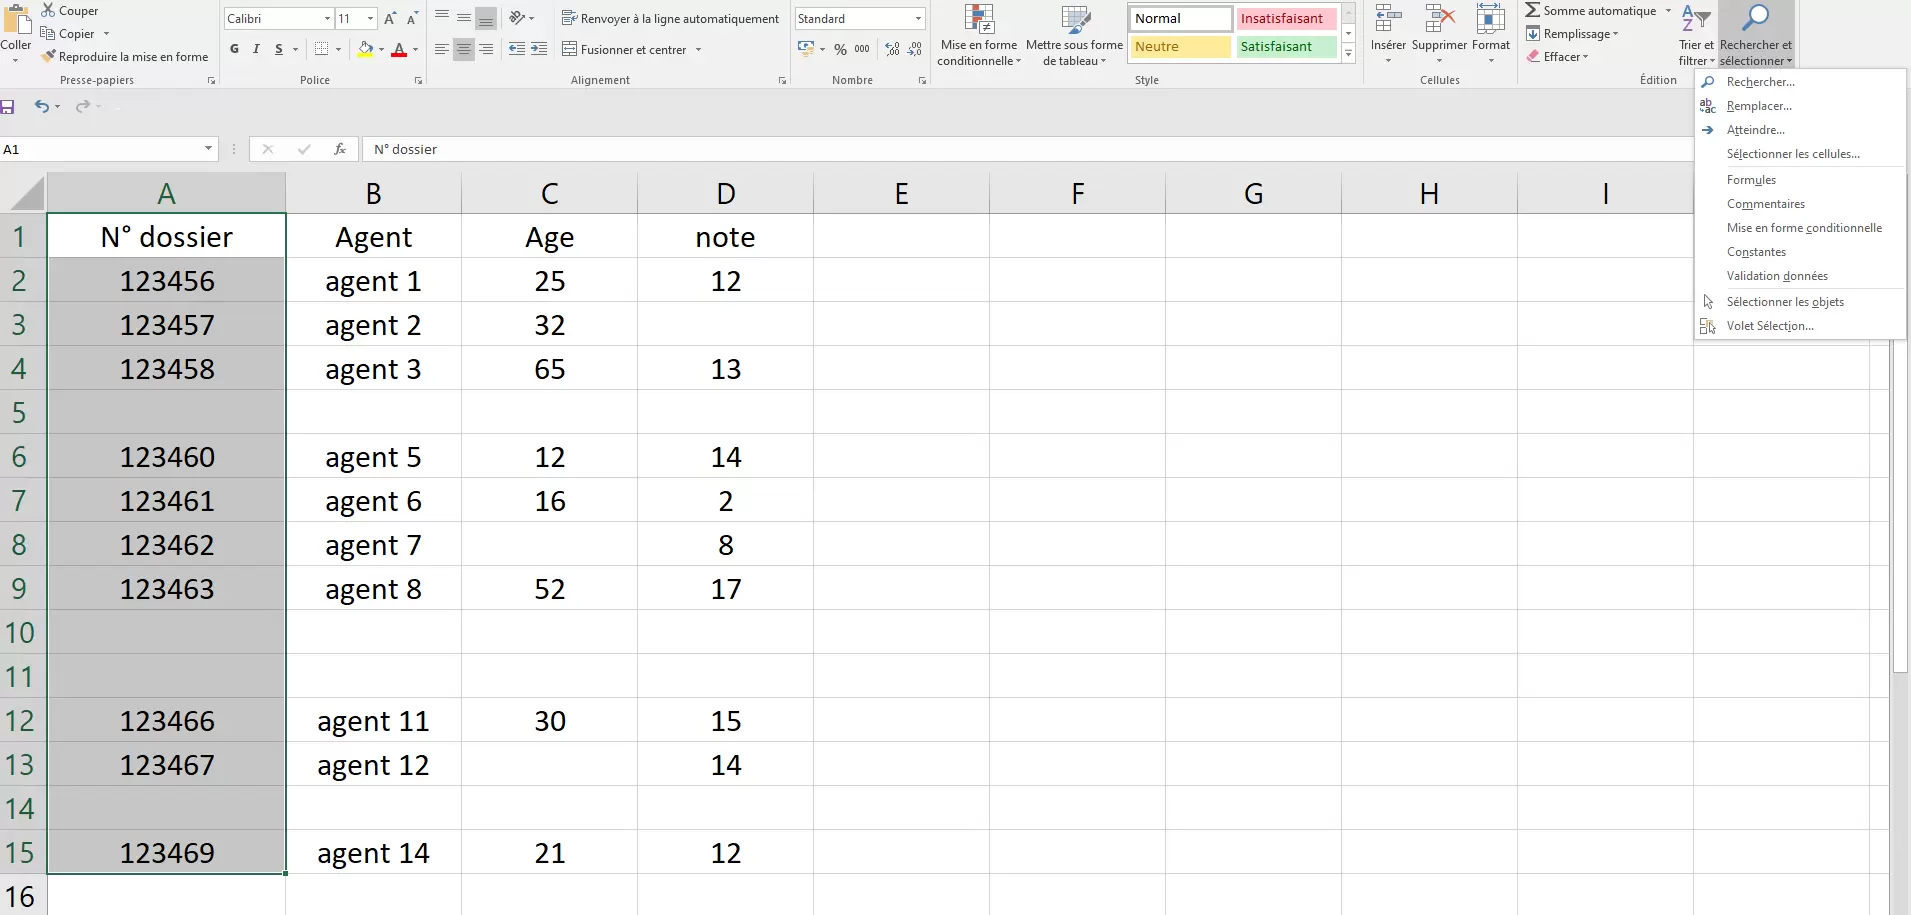The height and width of the screenshot is (915, 1911).
Task: Click Reproduire la mise en forme paintbrush
Action: tap(48, 56)
